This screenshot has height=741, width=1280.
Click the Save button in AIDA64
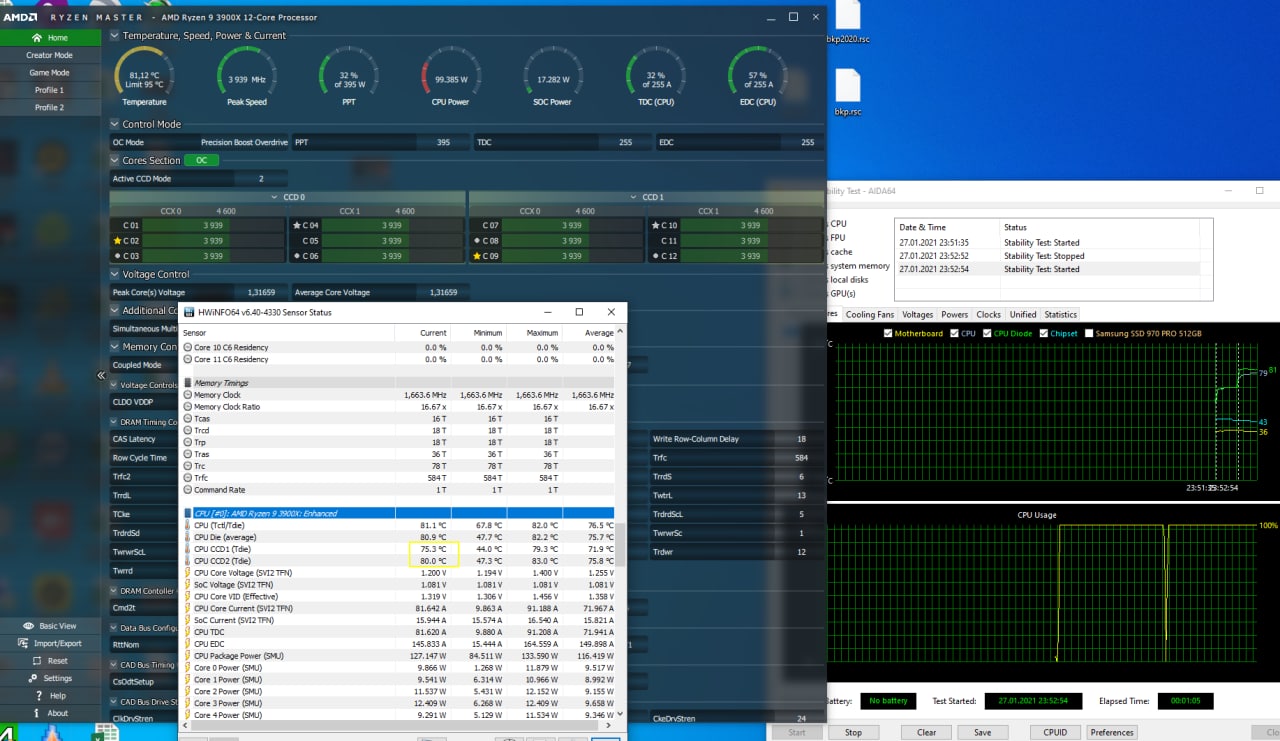point(983,732)
